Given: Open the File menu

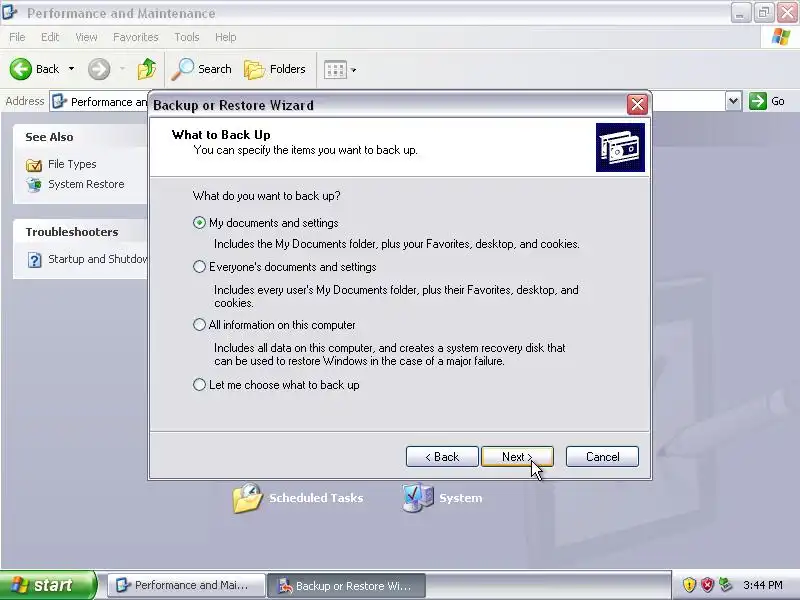Looking at the screenshot, I should 17,37.
